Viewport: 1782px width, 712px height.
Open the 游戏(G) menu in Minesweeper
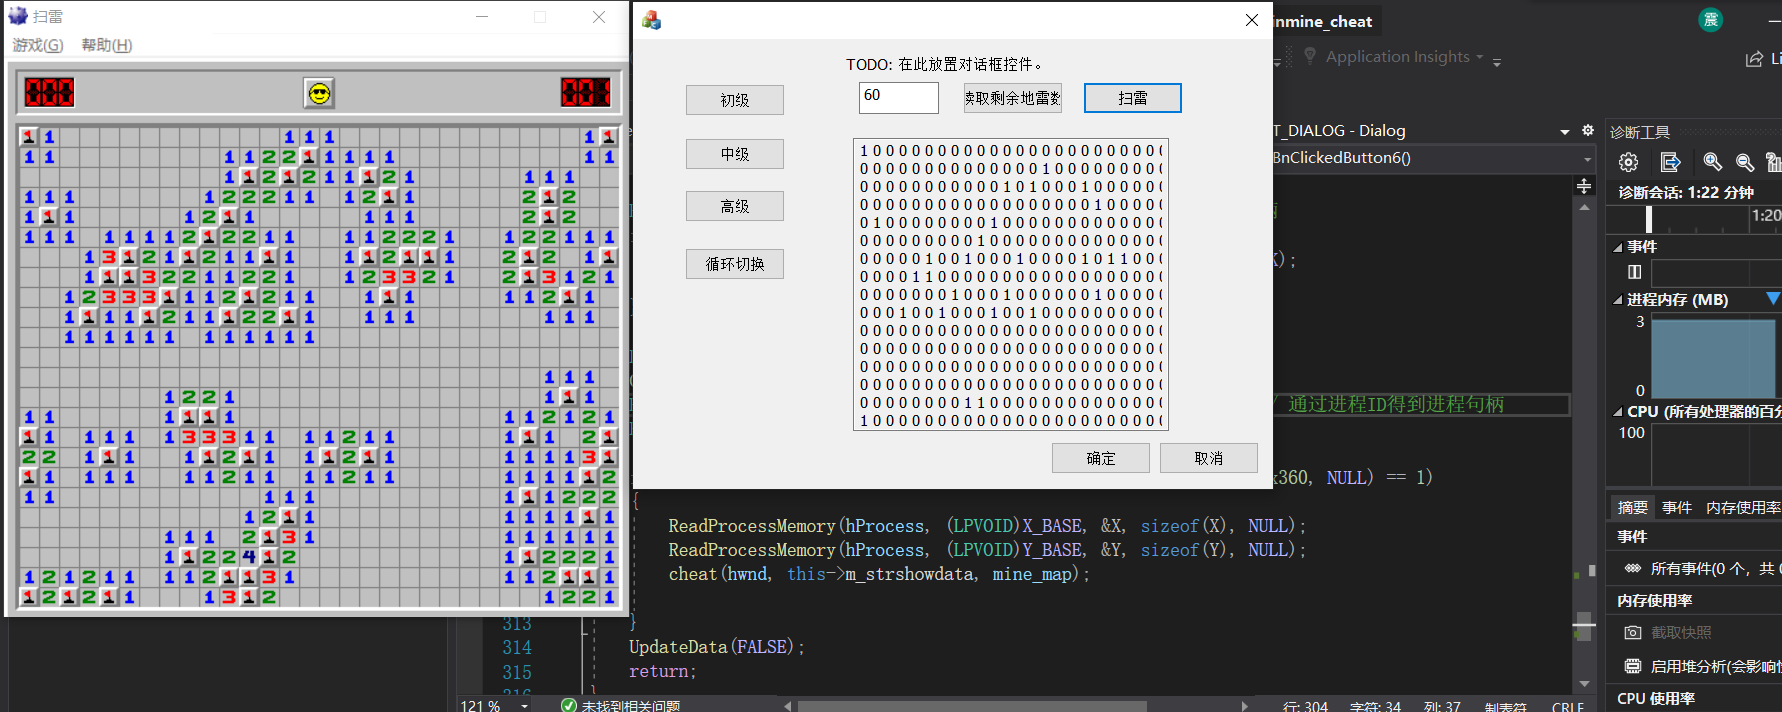pyautogui.click(x=38, y=45)
